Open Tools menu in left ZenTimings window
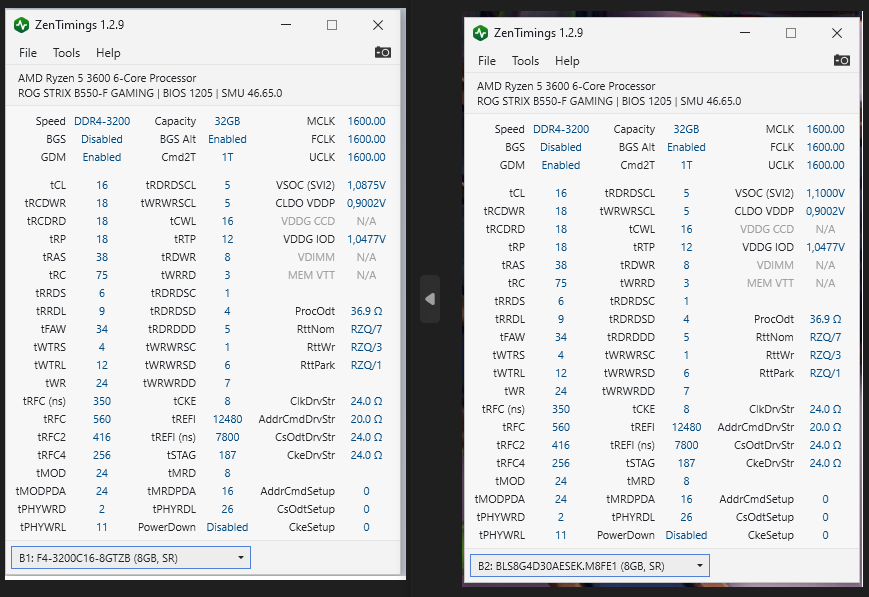869x597 pixels. click(67, 53)
